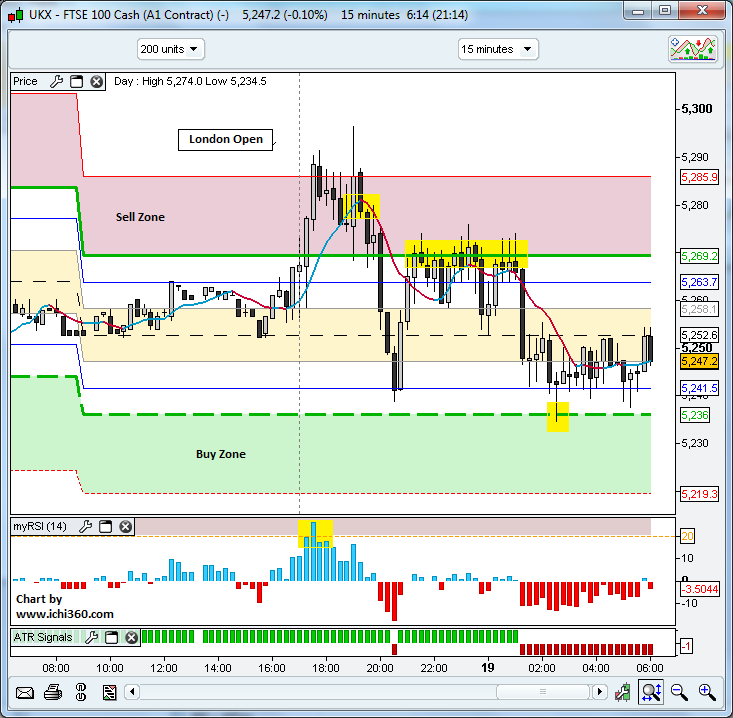Open myRSI indicator wrench settings
The image size is (733, 718).
86,526
